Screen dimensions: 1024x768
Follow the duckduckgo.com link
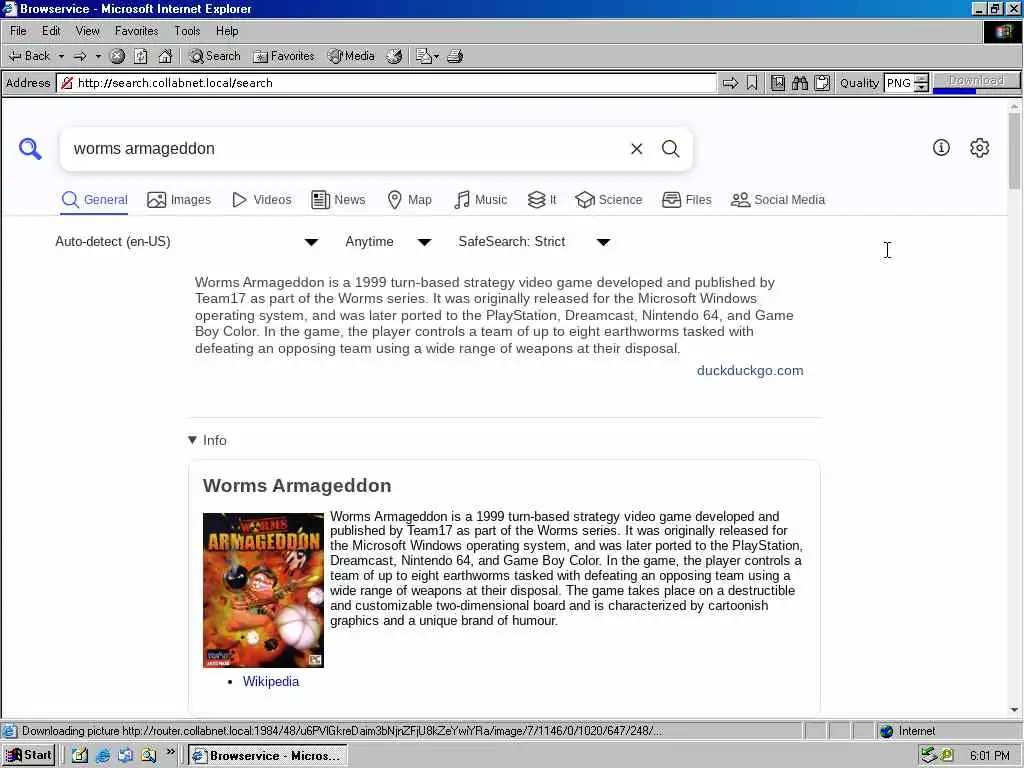[x=750, y=370]
